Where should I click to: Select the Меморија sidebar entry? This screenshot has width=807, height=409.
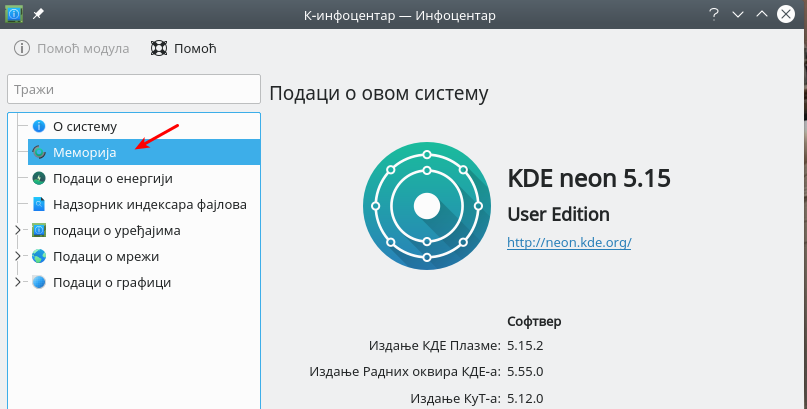click(144, 152)
